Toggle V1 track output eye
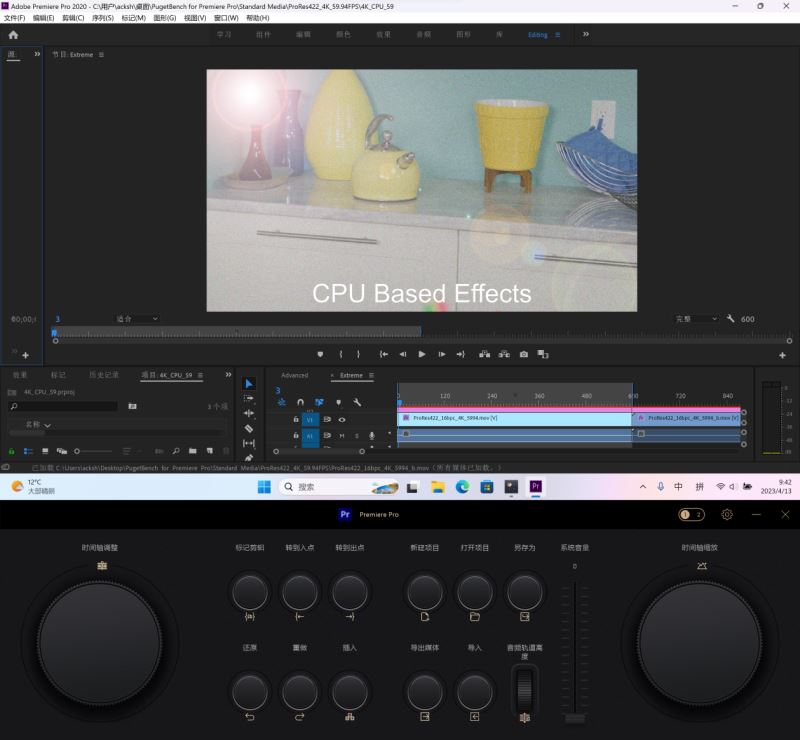This screenshot has width=800, height=740. pyautogui.click(x=342, y=420)
